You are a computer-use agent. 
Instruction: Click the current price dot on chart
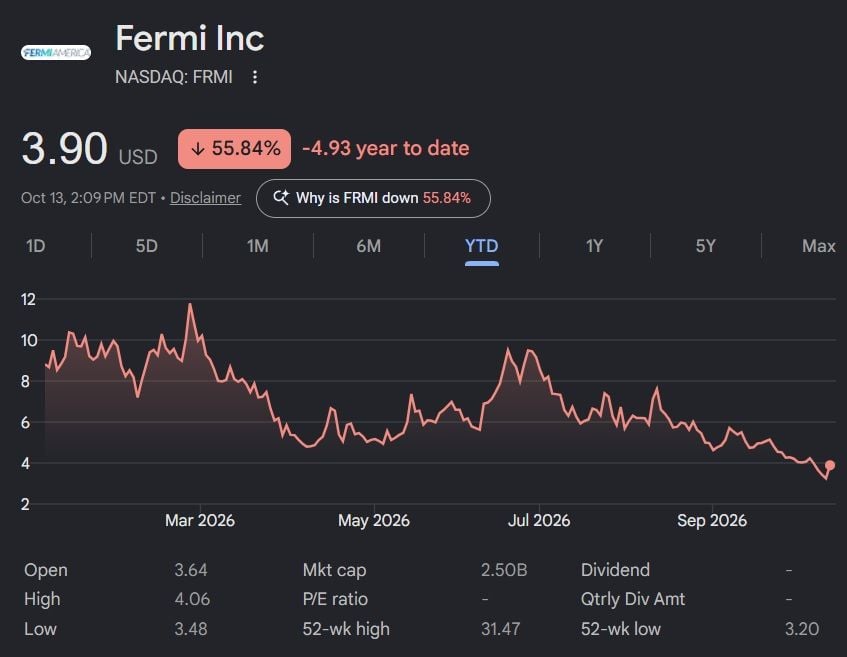point(830,465)
